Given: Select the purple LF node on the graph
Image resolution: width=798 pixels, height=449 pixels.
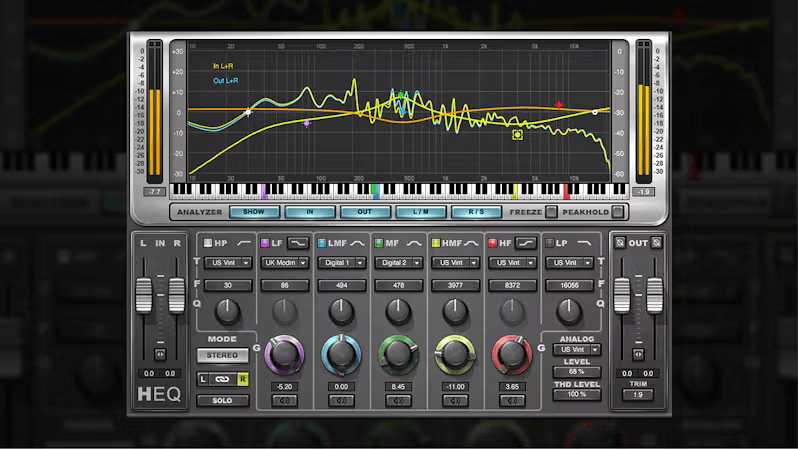Looking at the screenshot, I should point(307,123).
